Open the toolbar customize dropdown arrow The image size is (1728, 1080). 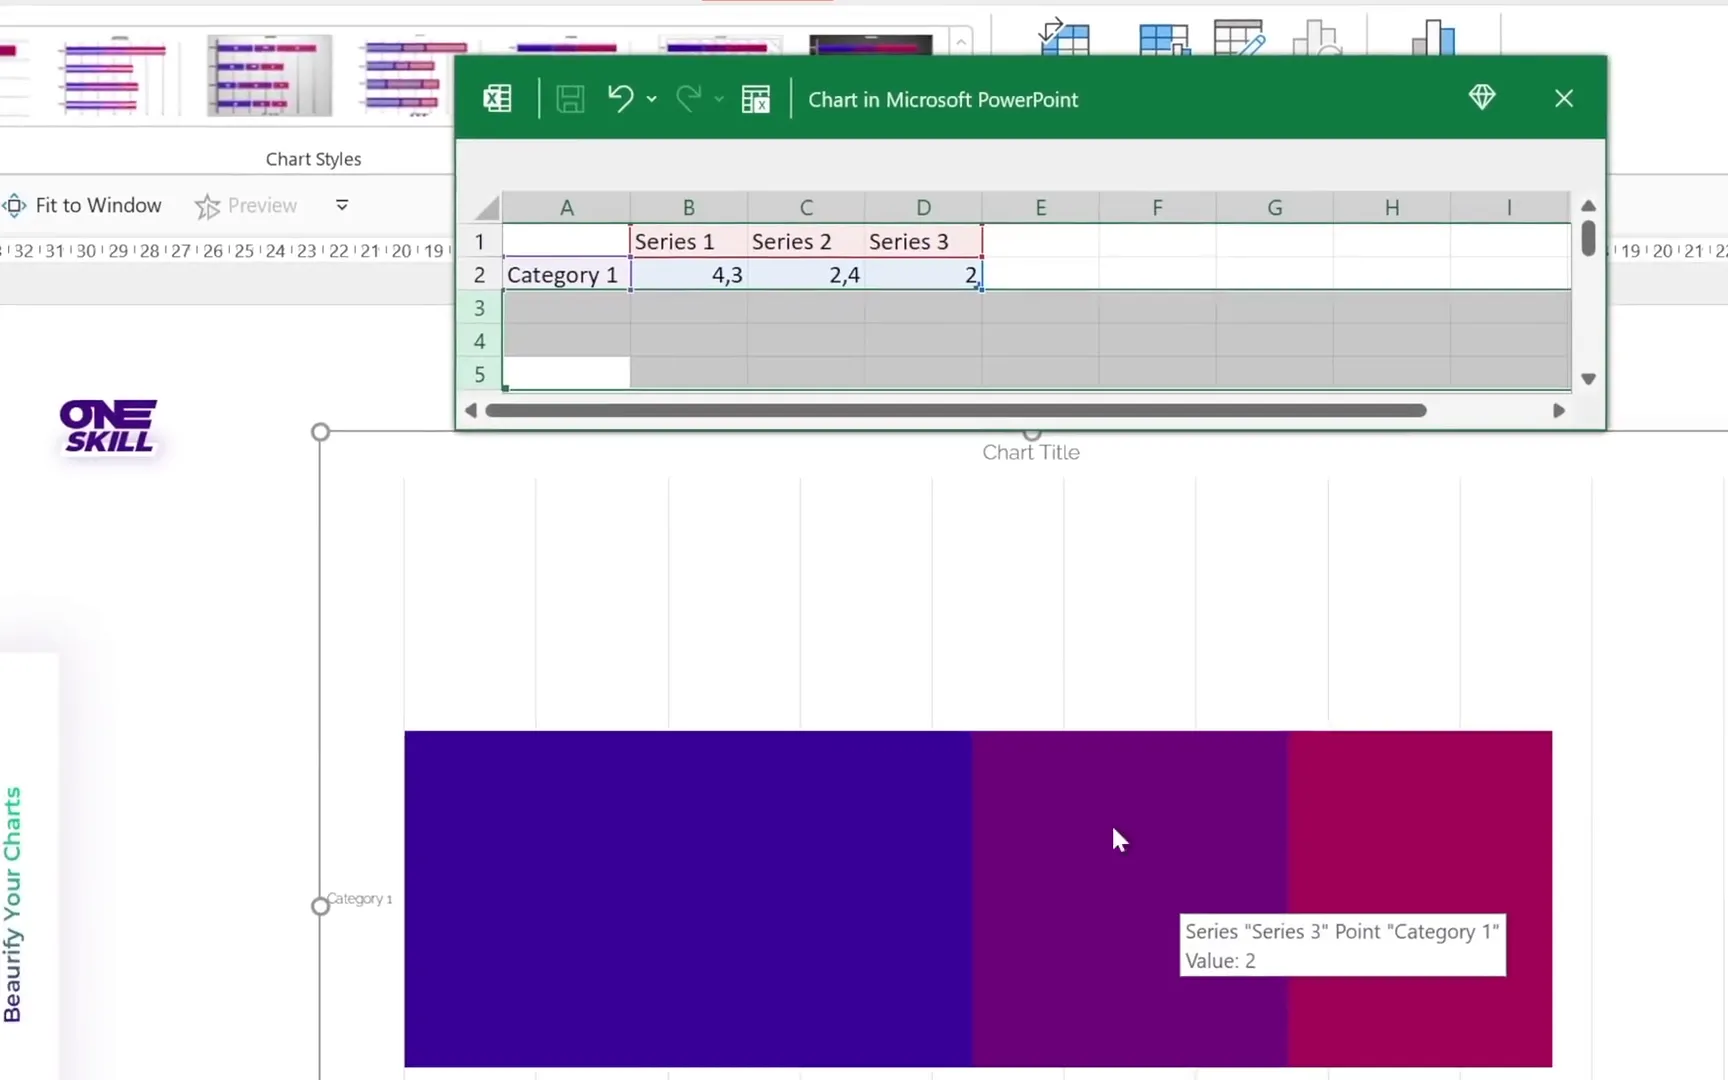pos(342,205)
